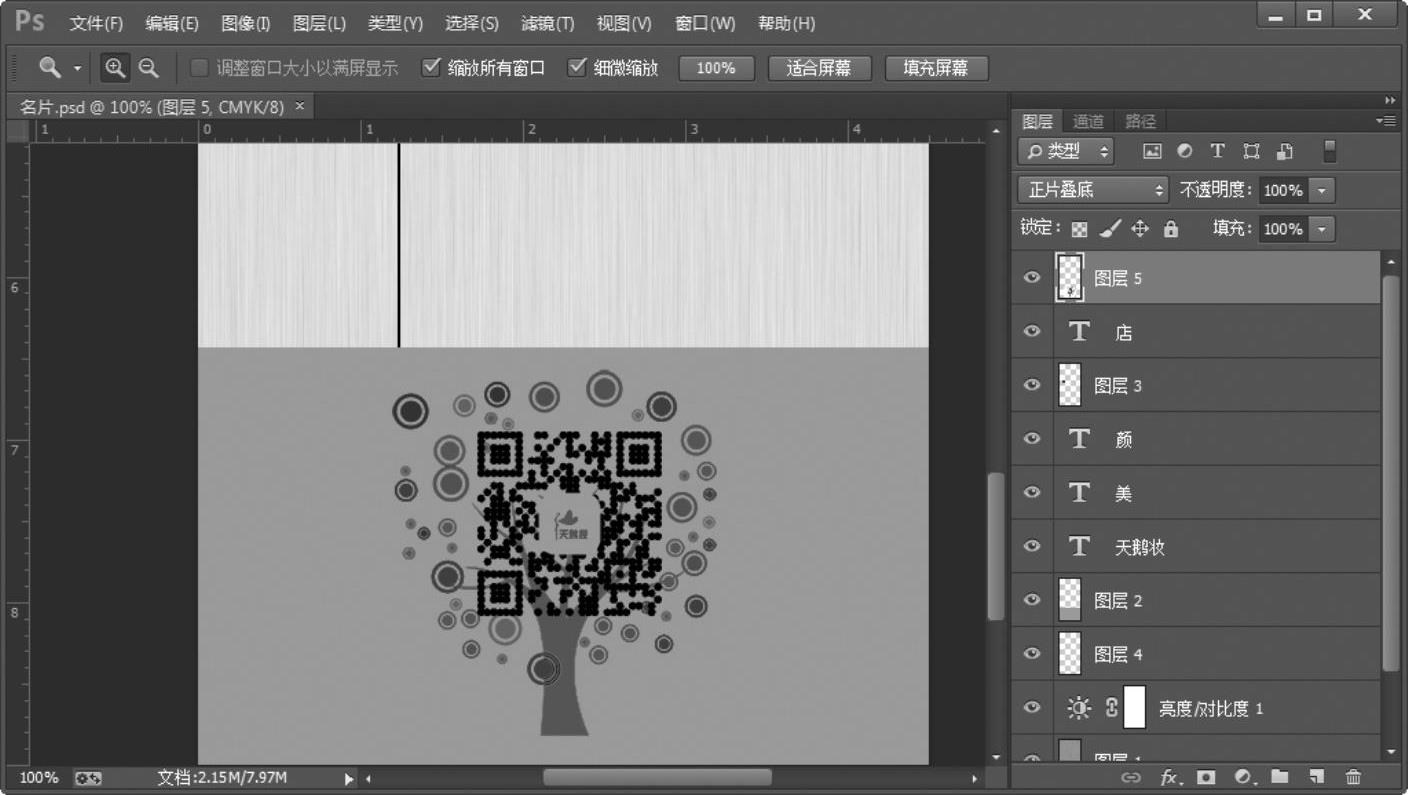Hide text layer 颜
This screenshot has height=795, width=1408.
pos(1032,439)
